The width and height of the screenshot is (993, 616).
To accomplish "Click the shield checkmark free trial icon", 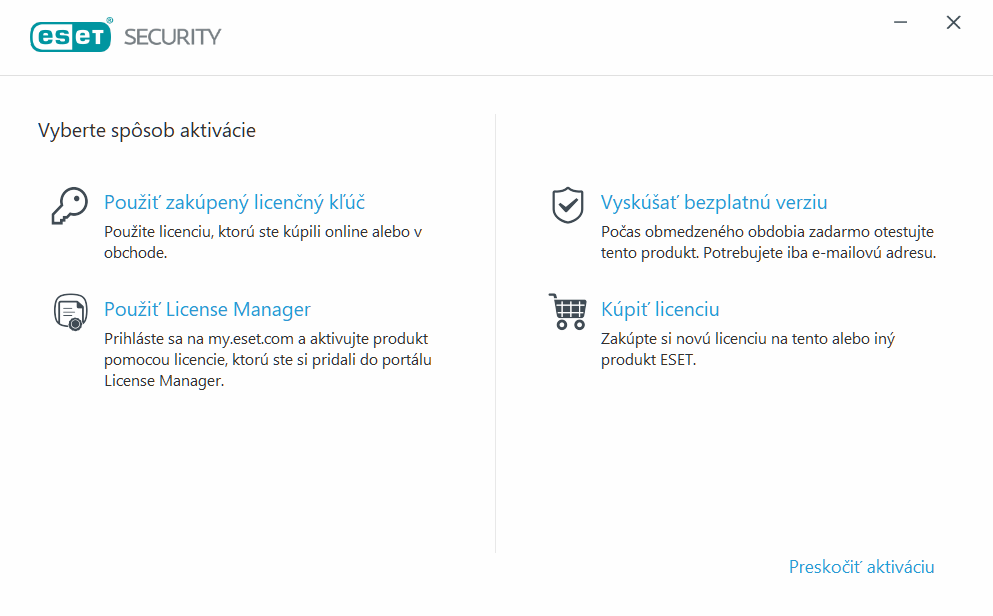I will tap(567, 205).
